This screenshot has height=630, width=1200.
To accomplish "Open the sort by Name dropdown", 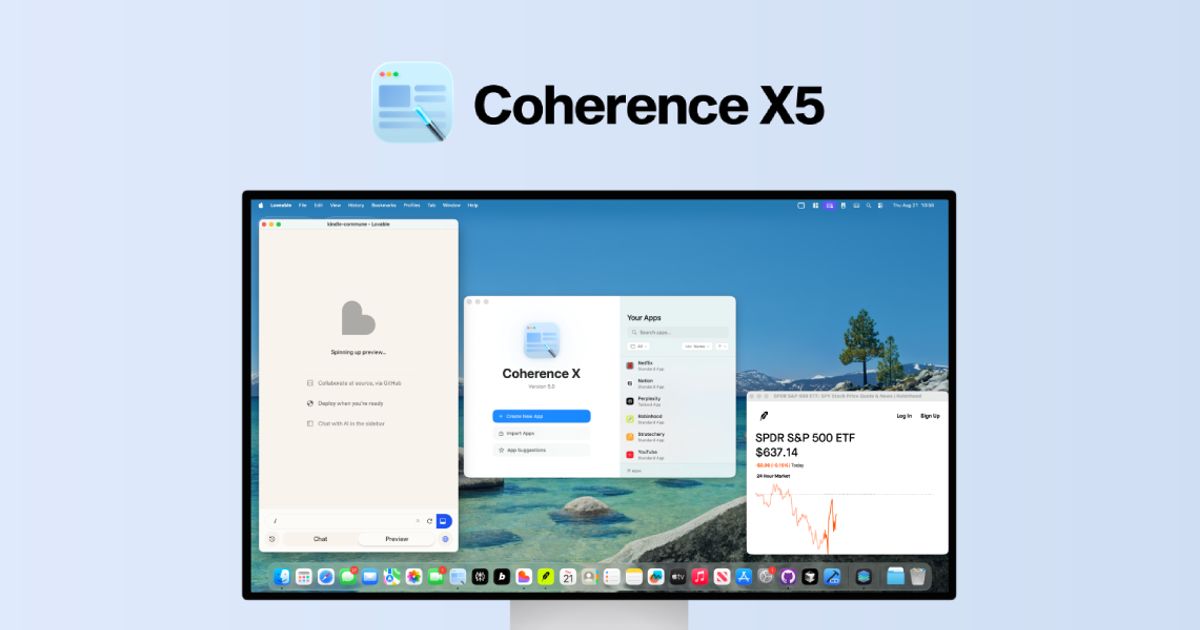I will point(697,346).
